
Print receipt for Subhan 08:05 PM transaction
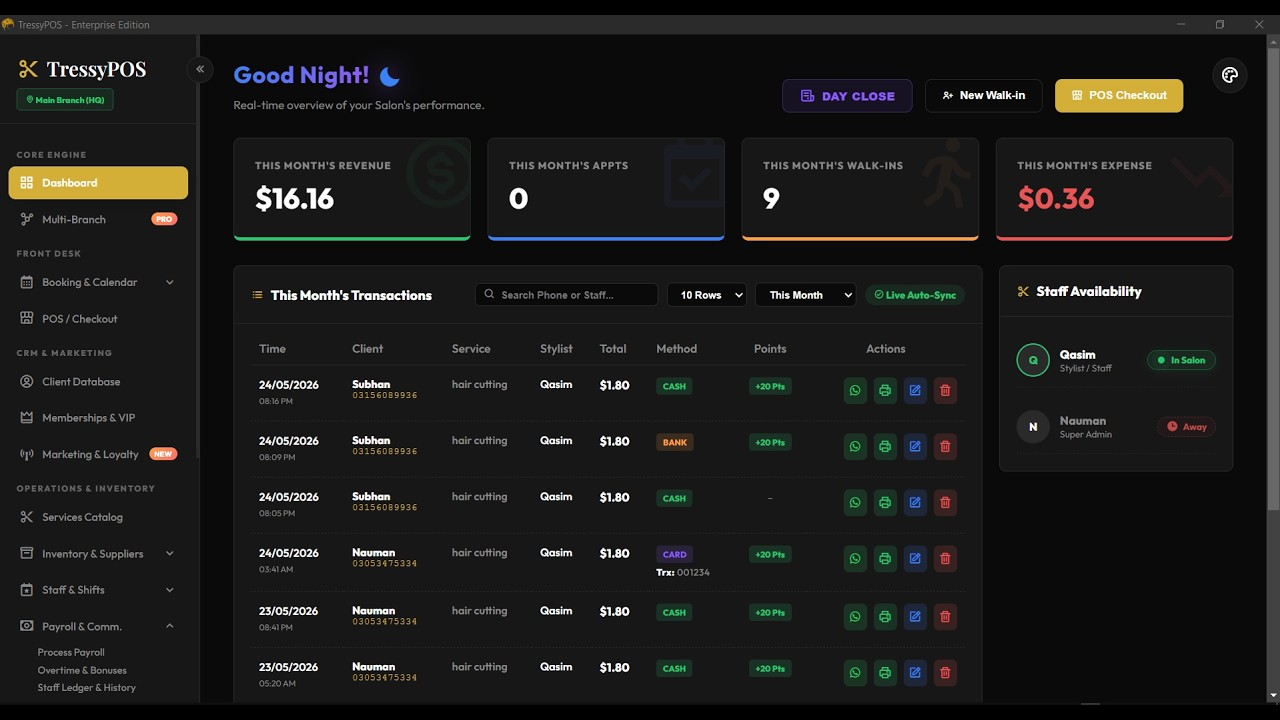click(885, 503)
